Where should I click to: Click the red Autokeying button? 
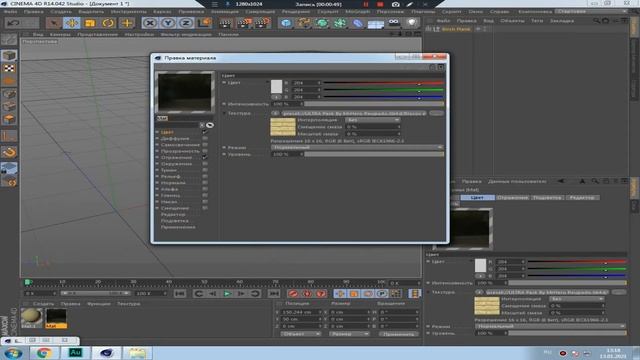[x=307, y=293]
